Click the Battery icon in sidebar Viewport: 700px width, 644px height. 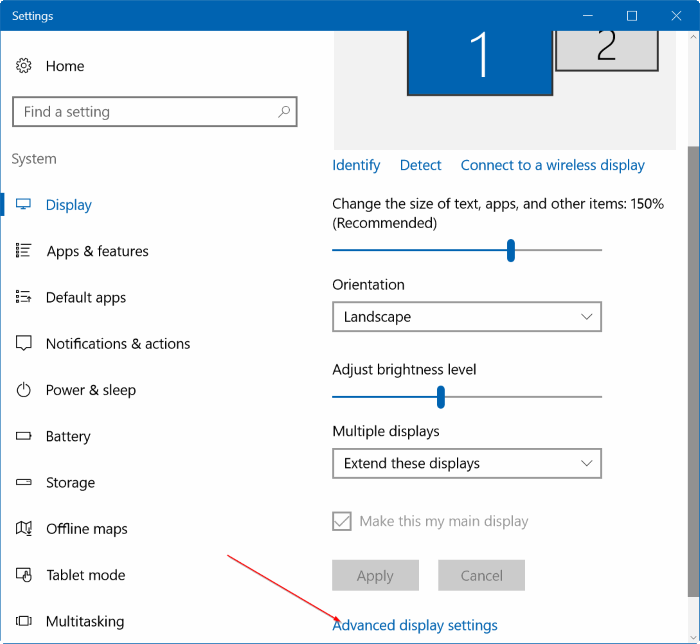[x=24, y=436]
